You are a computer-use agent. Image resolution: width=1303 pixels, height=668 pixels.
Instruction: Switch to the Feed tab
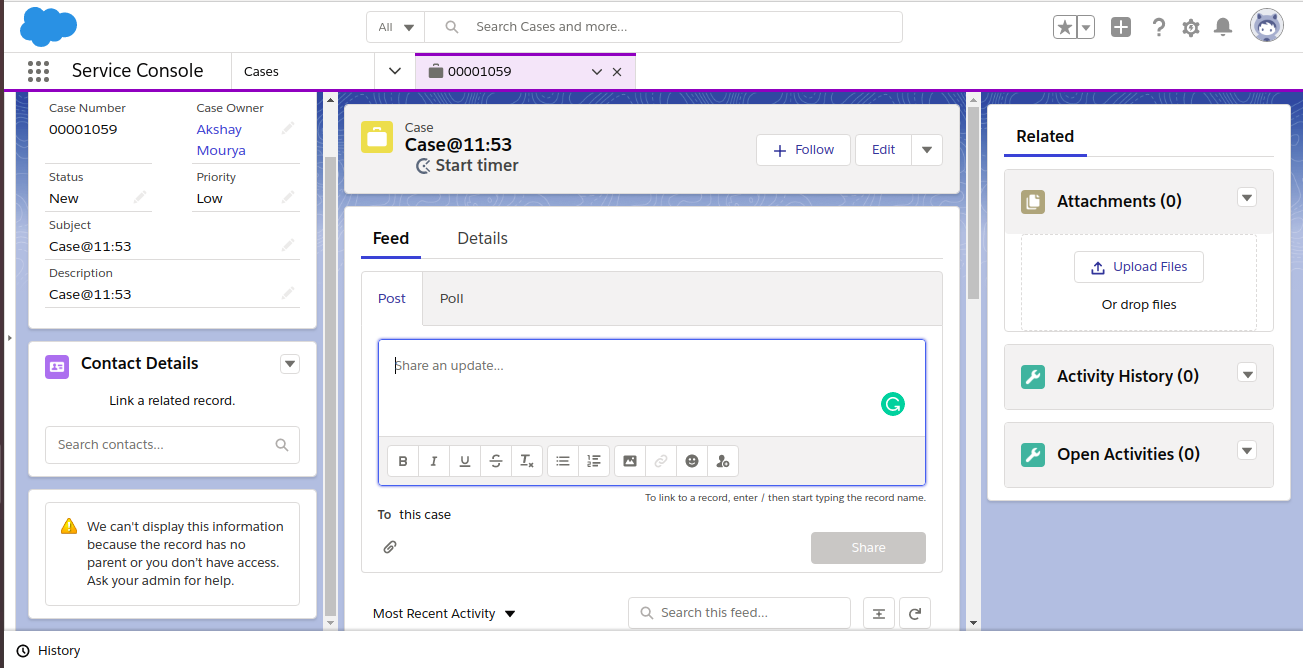coord(391,238)
